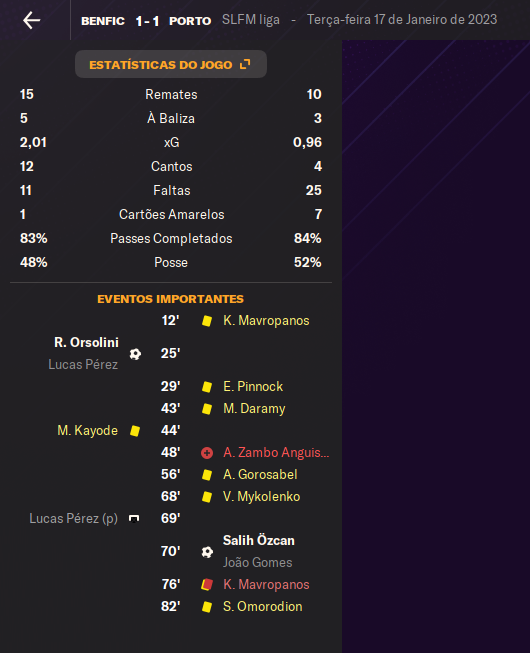Click the missed penalty icon at 69'
530x653 pixels.
[x=134, y=518]
